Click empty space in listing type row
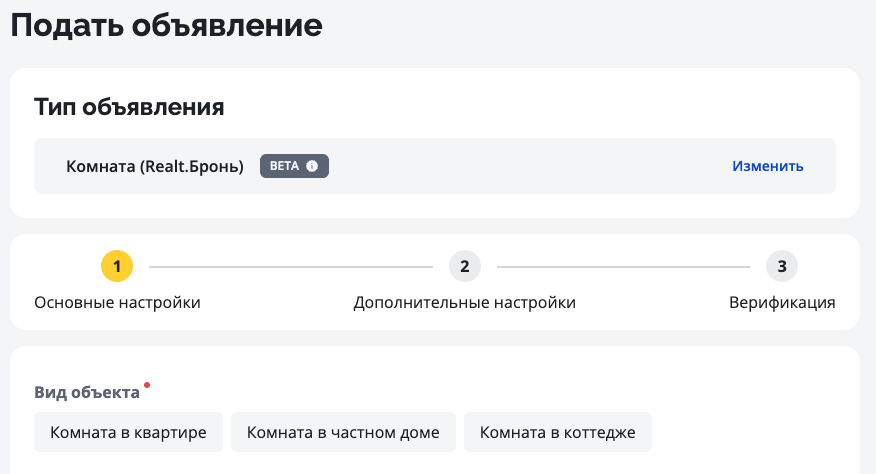The image size is (876, 474). point(530,166)
